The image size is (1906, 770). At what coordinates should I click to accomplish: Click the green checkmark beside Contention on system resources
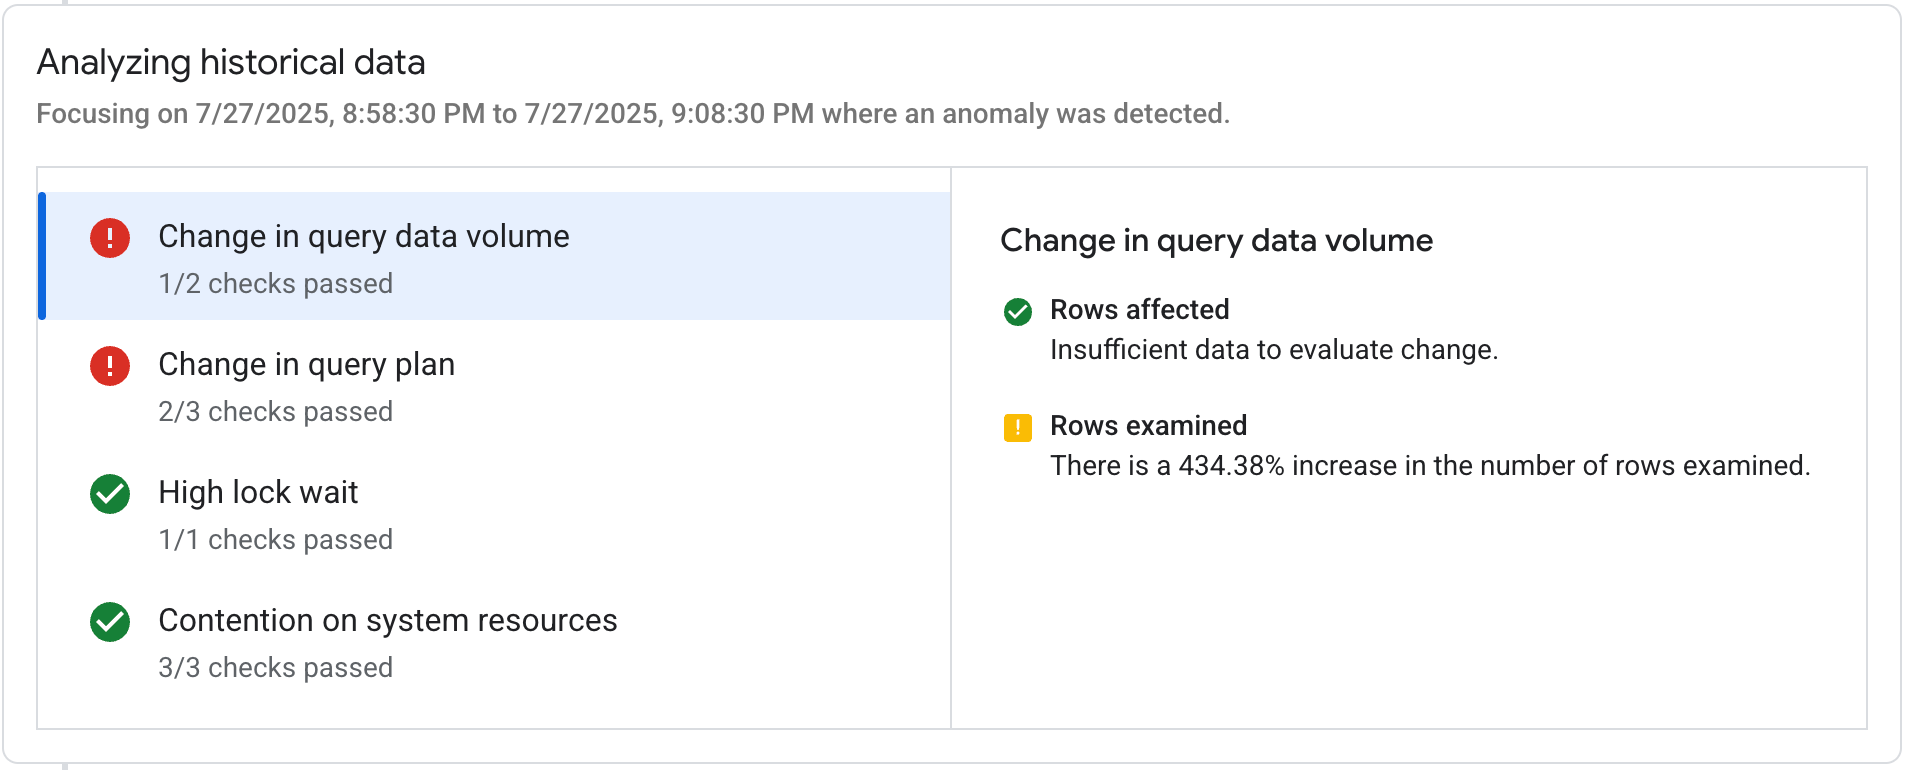(109, 622)
